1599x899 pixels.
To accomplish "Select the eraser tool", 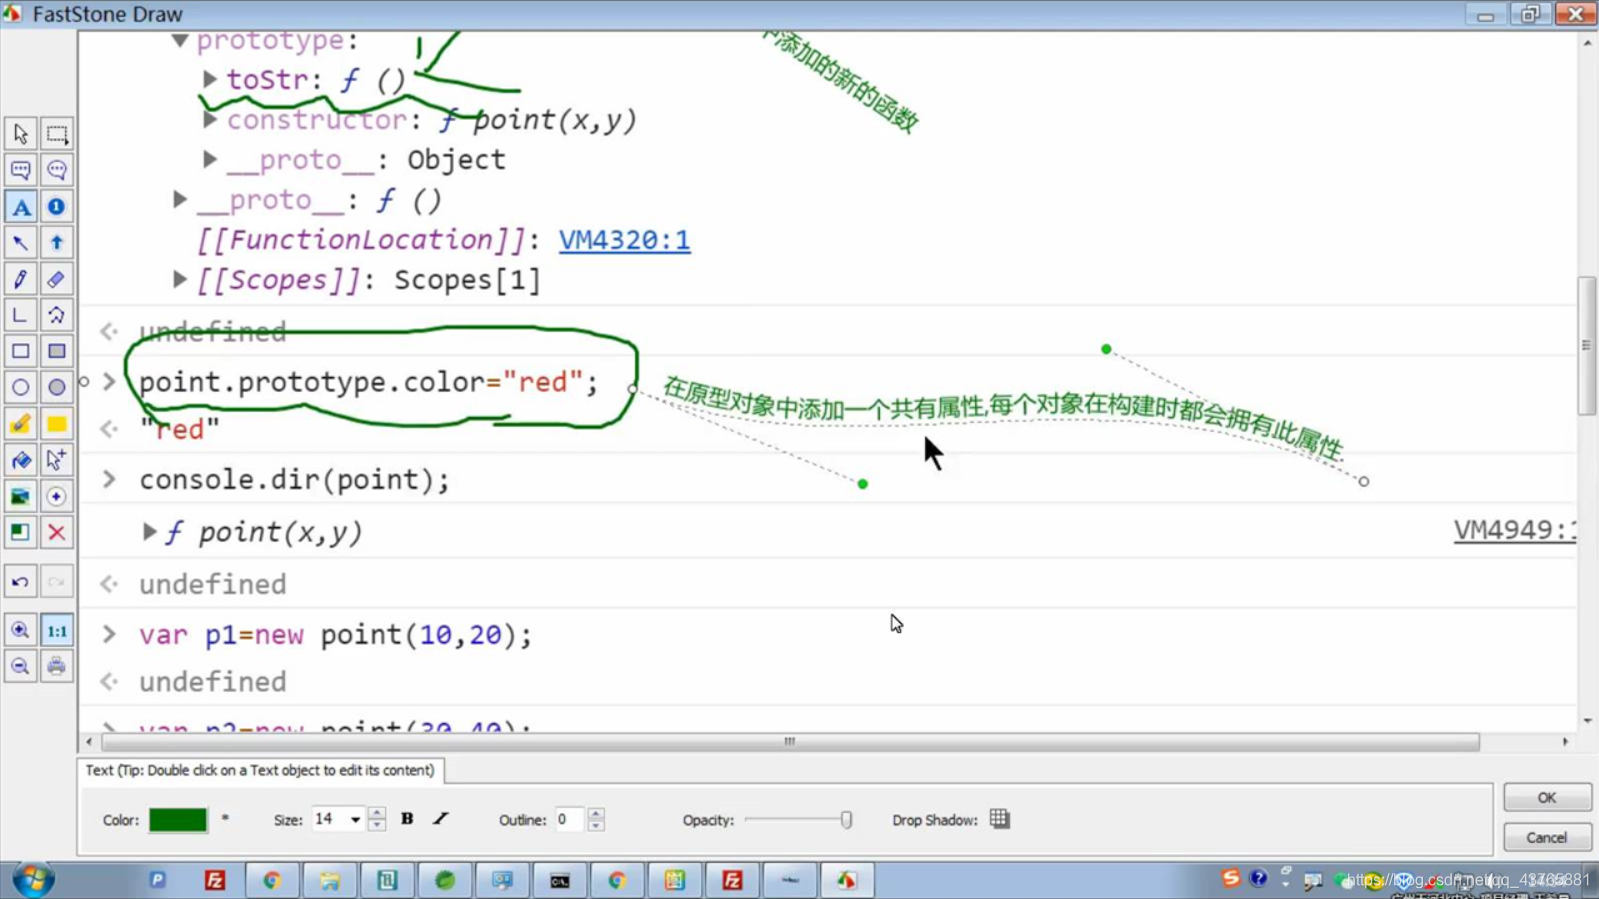I will (x=57, y=279).
